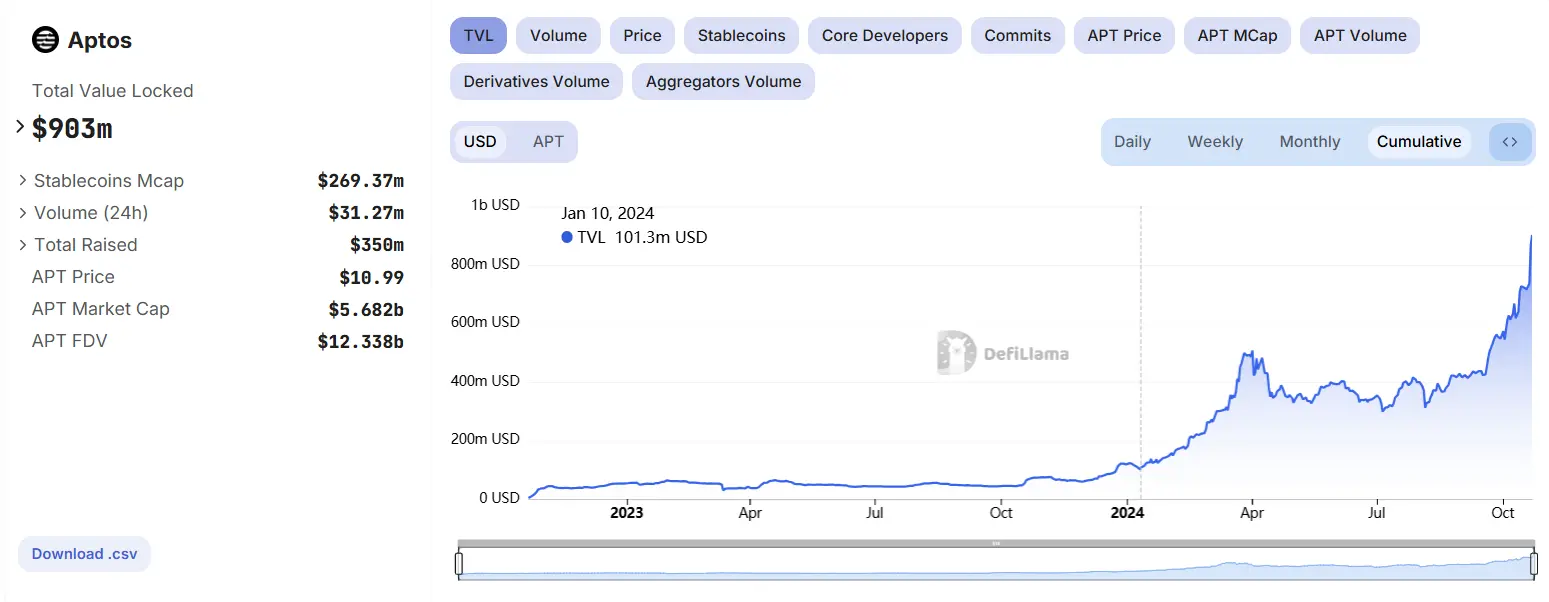Select the Monthly view tab
Screen dimensions: 1549x602
click(x=1309, y=142)
